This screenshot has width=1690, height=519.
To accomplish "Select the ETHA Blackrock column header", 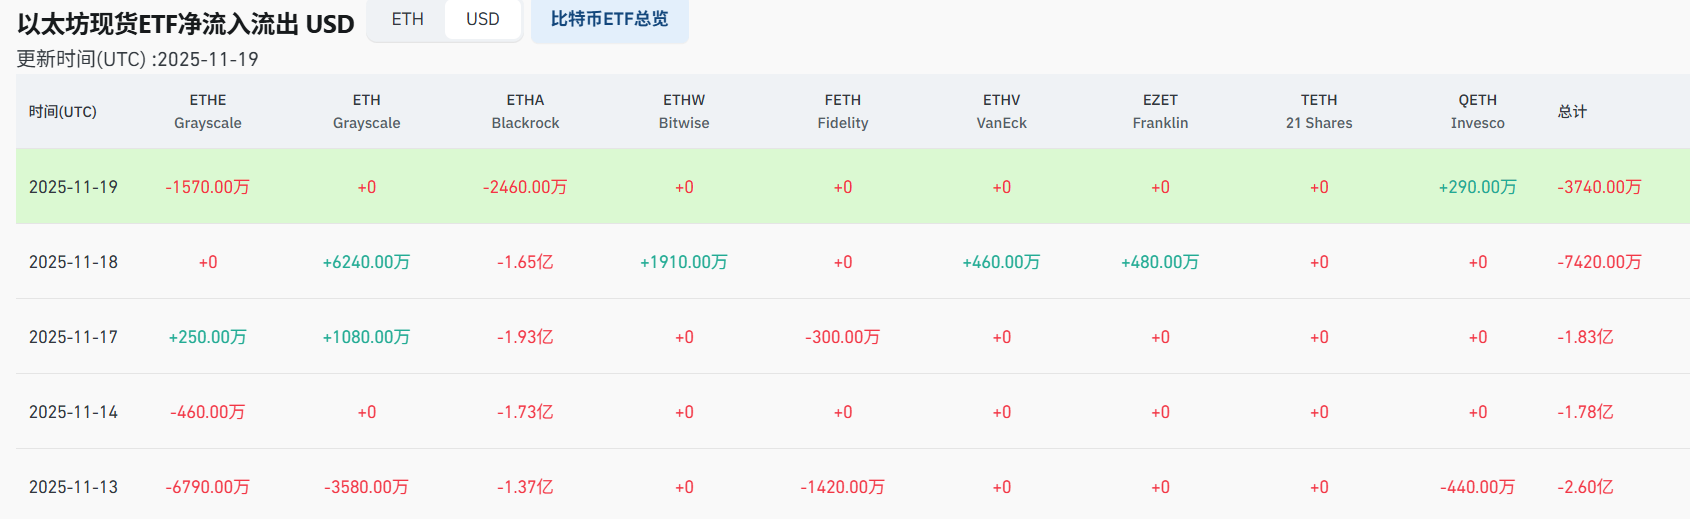I will click(525, 111).
